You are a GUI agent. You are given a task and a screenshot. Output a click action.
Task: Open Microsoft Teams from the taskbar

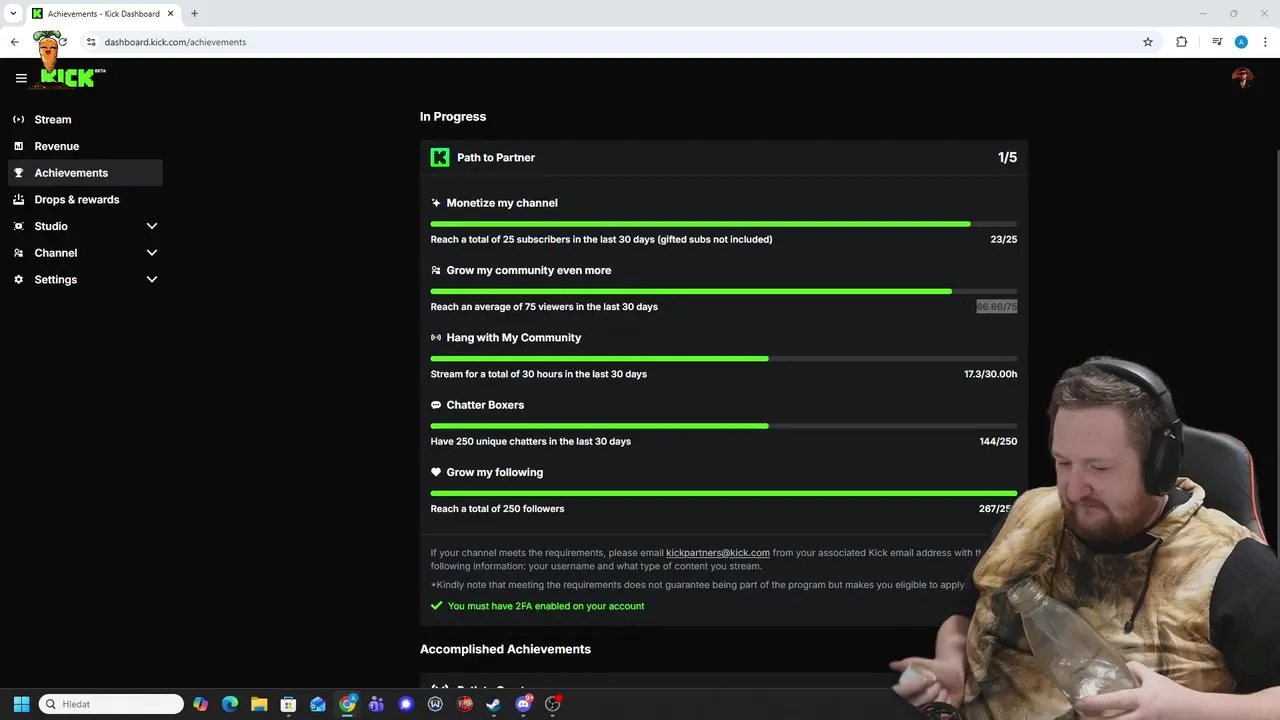click(x=376, y=704)
